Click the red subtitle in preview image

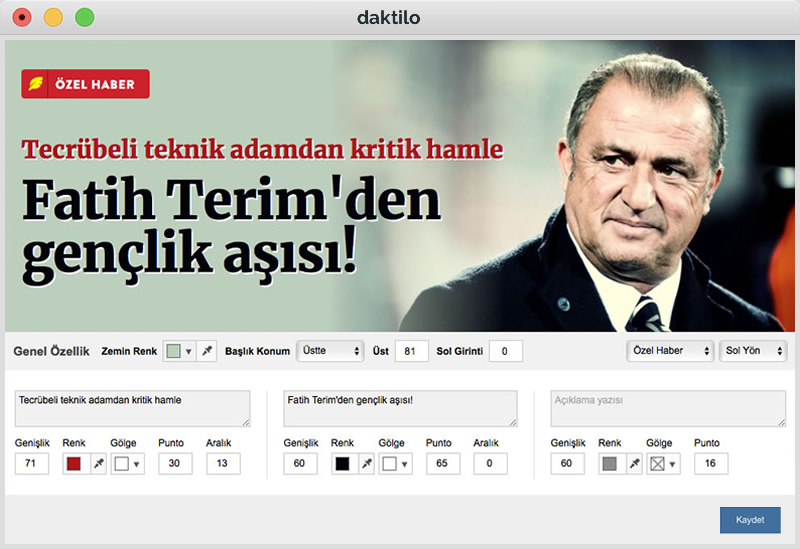262,149
